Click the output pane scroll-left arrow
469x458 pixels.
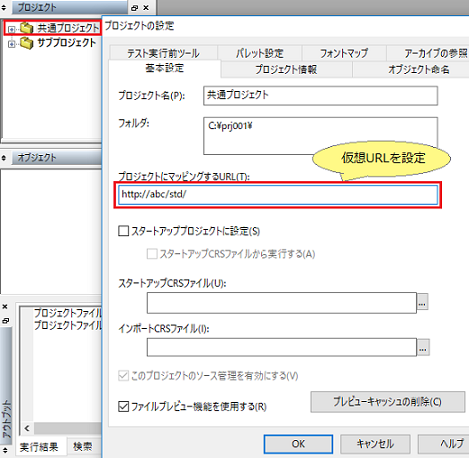click(27, 428)
